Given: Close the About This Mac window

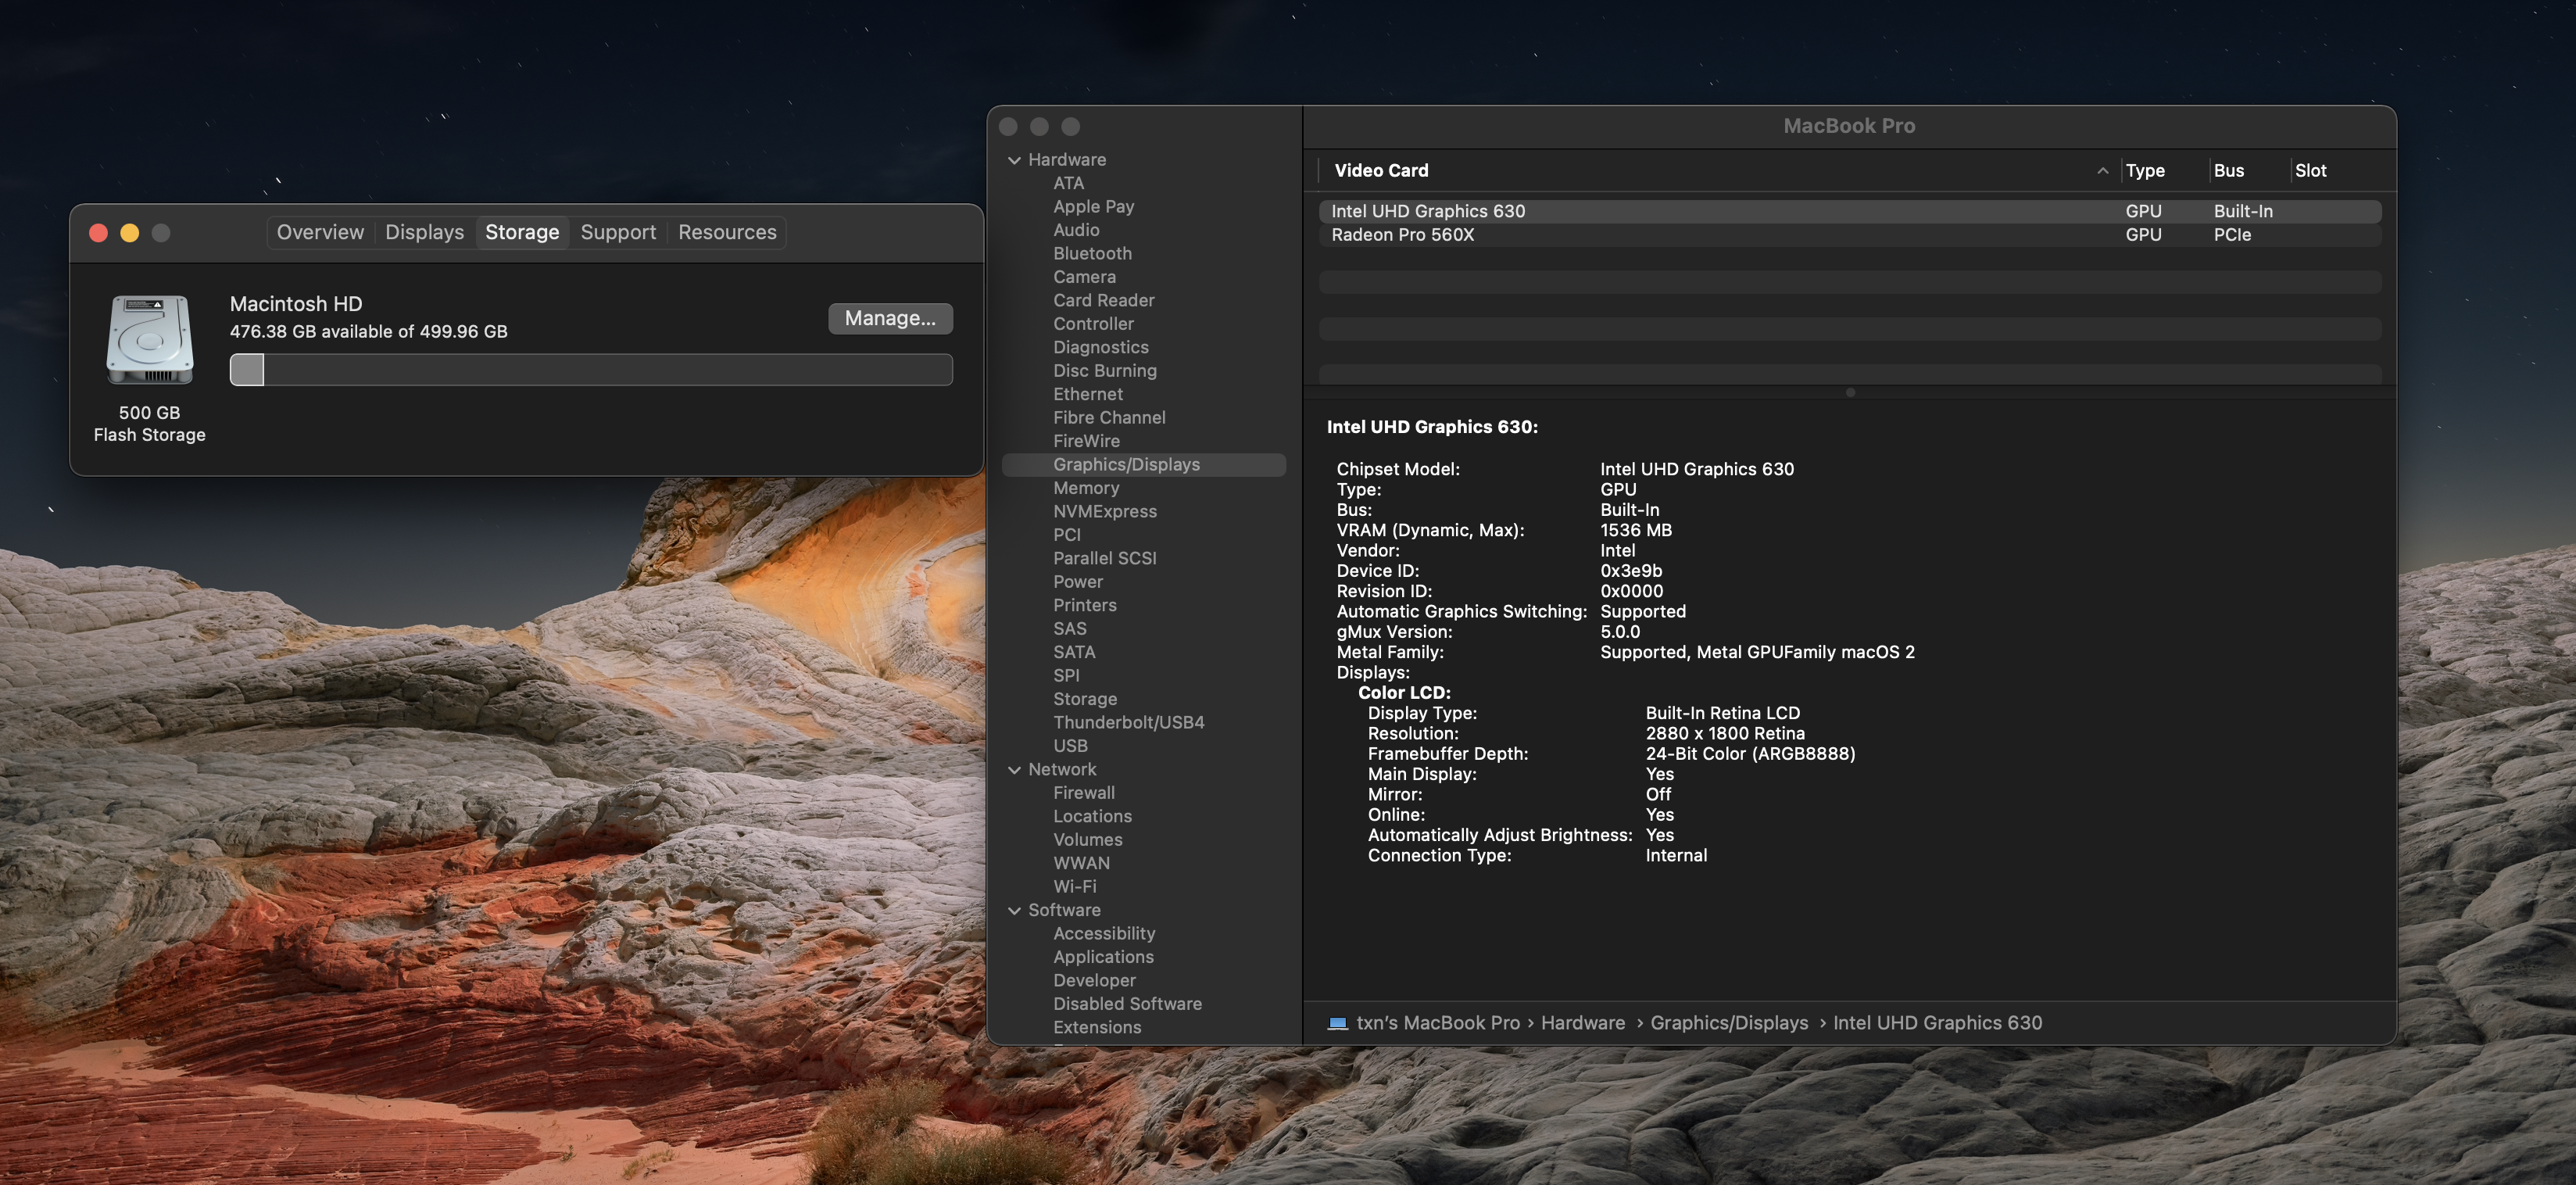Looking at the screenshot, I should 98,233.
